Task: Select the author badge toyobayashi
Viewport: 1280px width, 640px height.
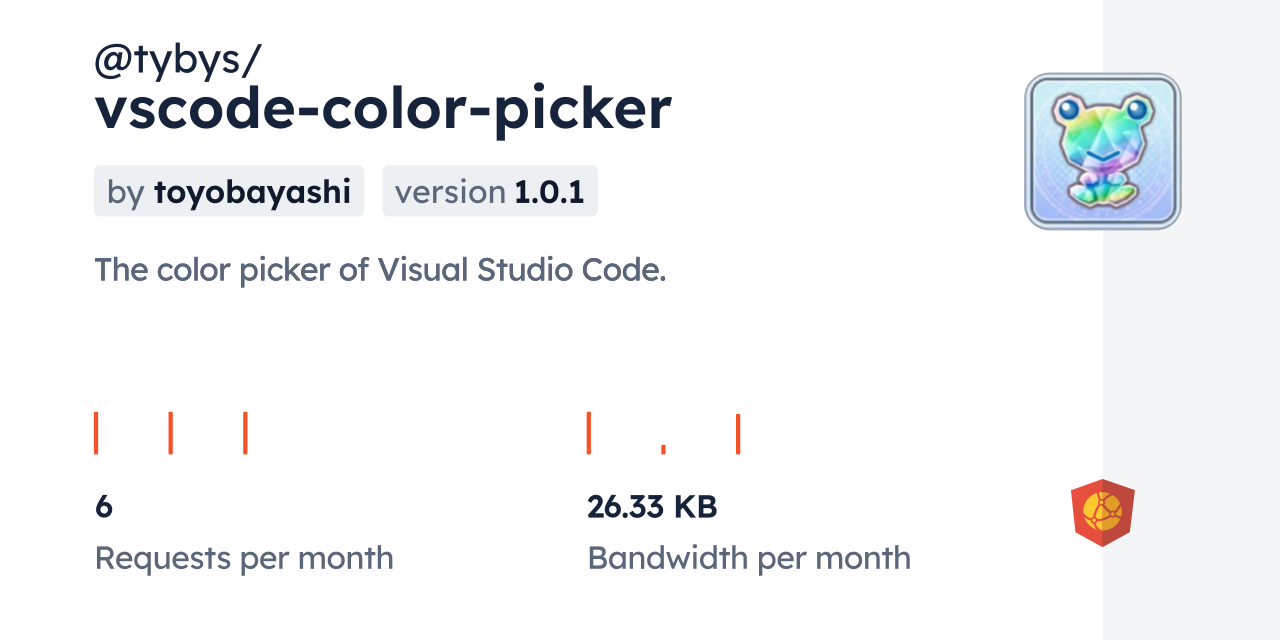Action: click(x=228, y=191)
